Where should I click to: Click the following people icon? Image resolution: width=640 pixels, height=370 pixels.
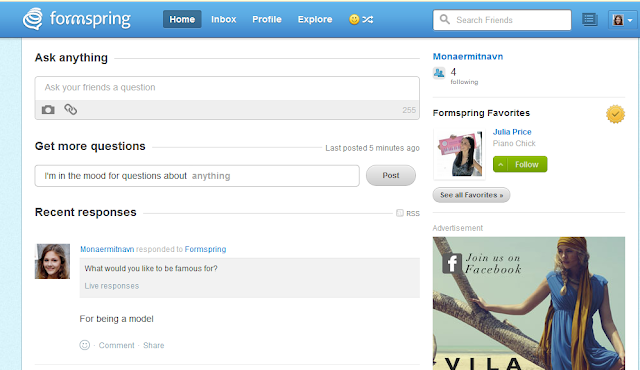tap(439, 73)
